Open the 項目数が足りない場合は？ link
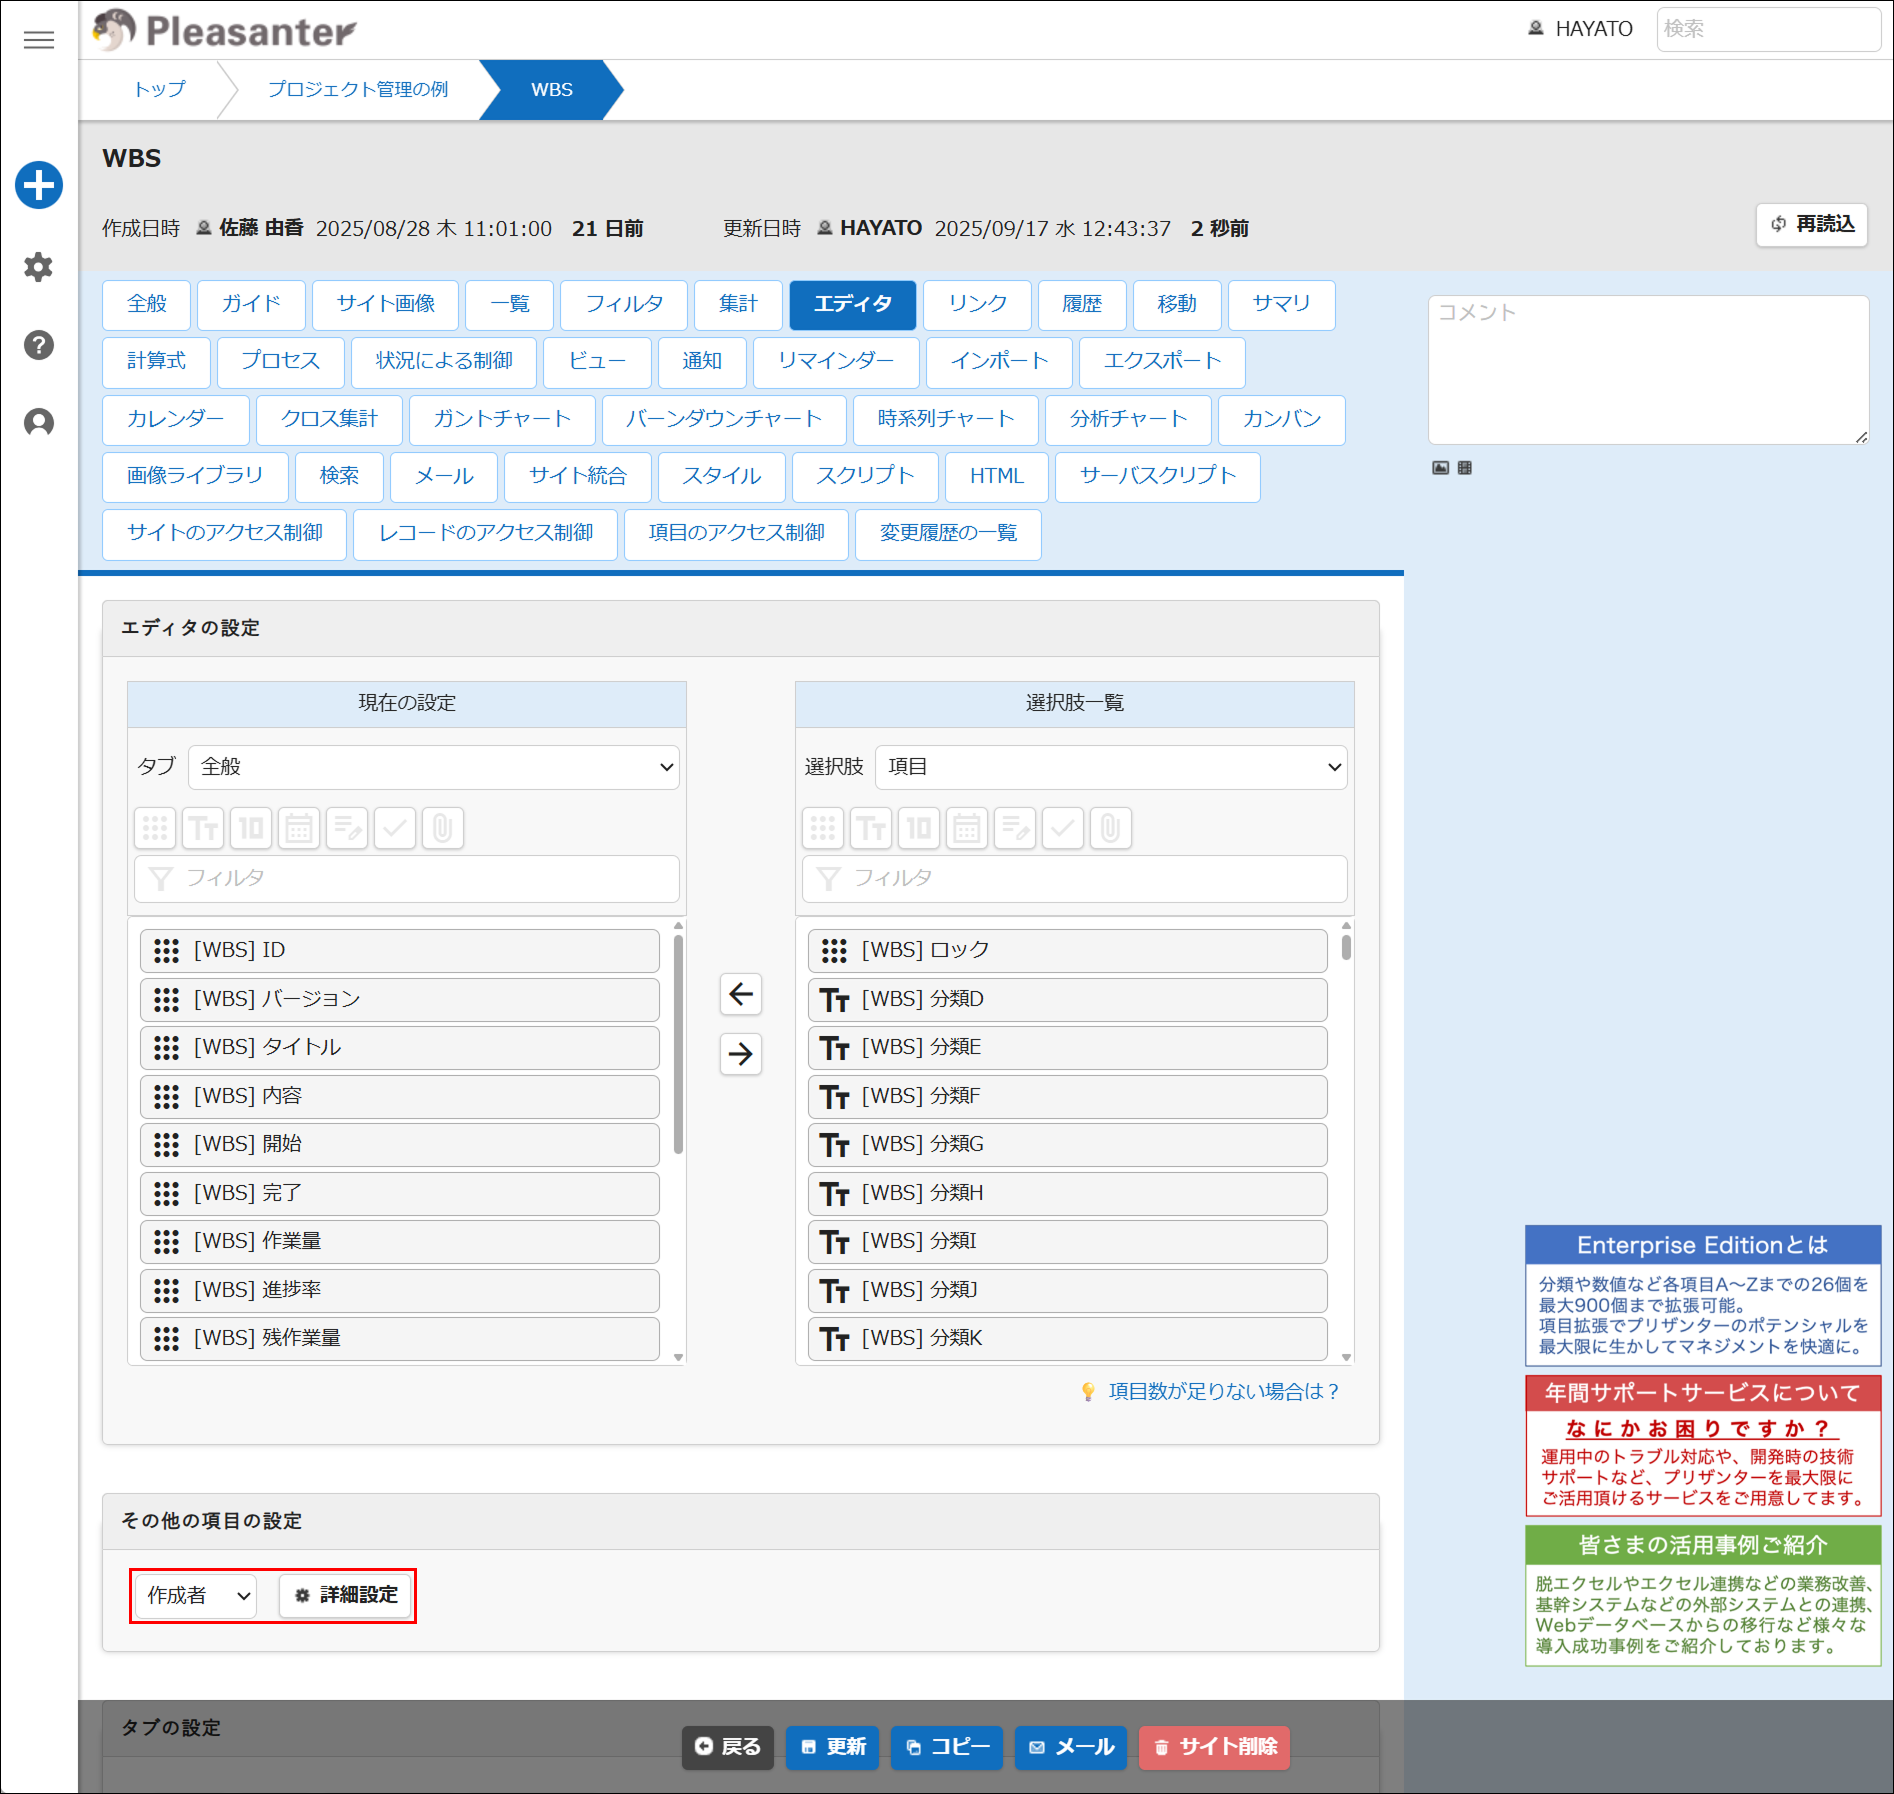The width and height of the screenshot is (1894, 1794). [x=1223, y=1392]
